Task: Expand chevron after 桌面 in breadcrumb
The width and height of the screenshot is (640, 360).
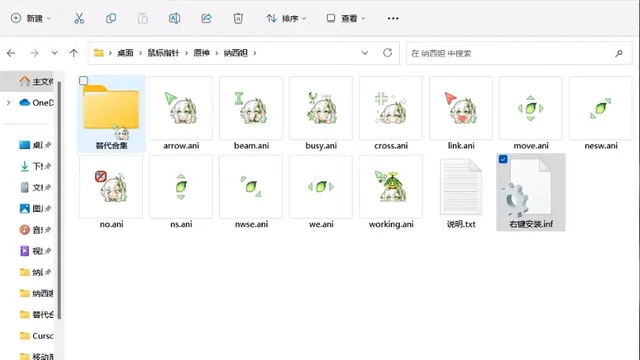Action: pos(140,53)
